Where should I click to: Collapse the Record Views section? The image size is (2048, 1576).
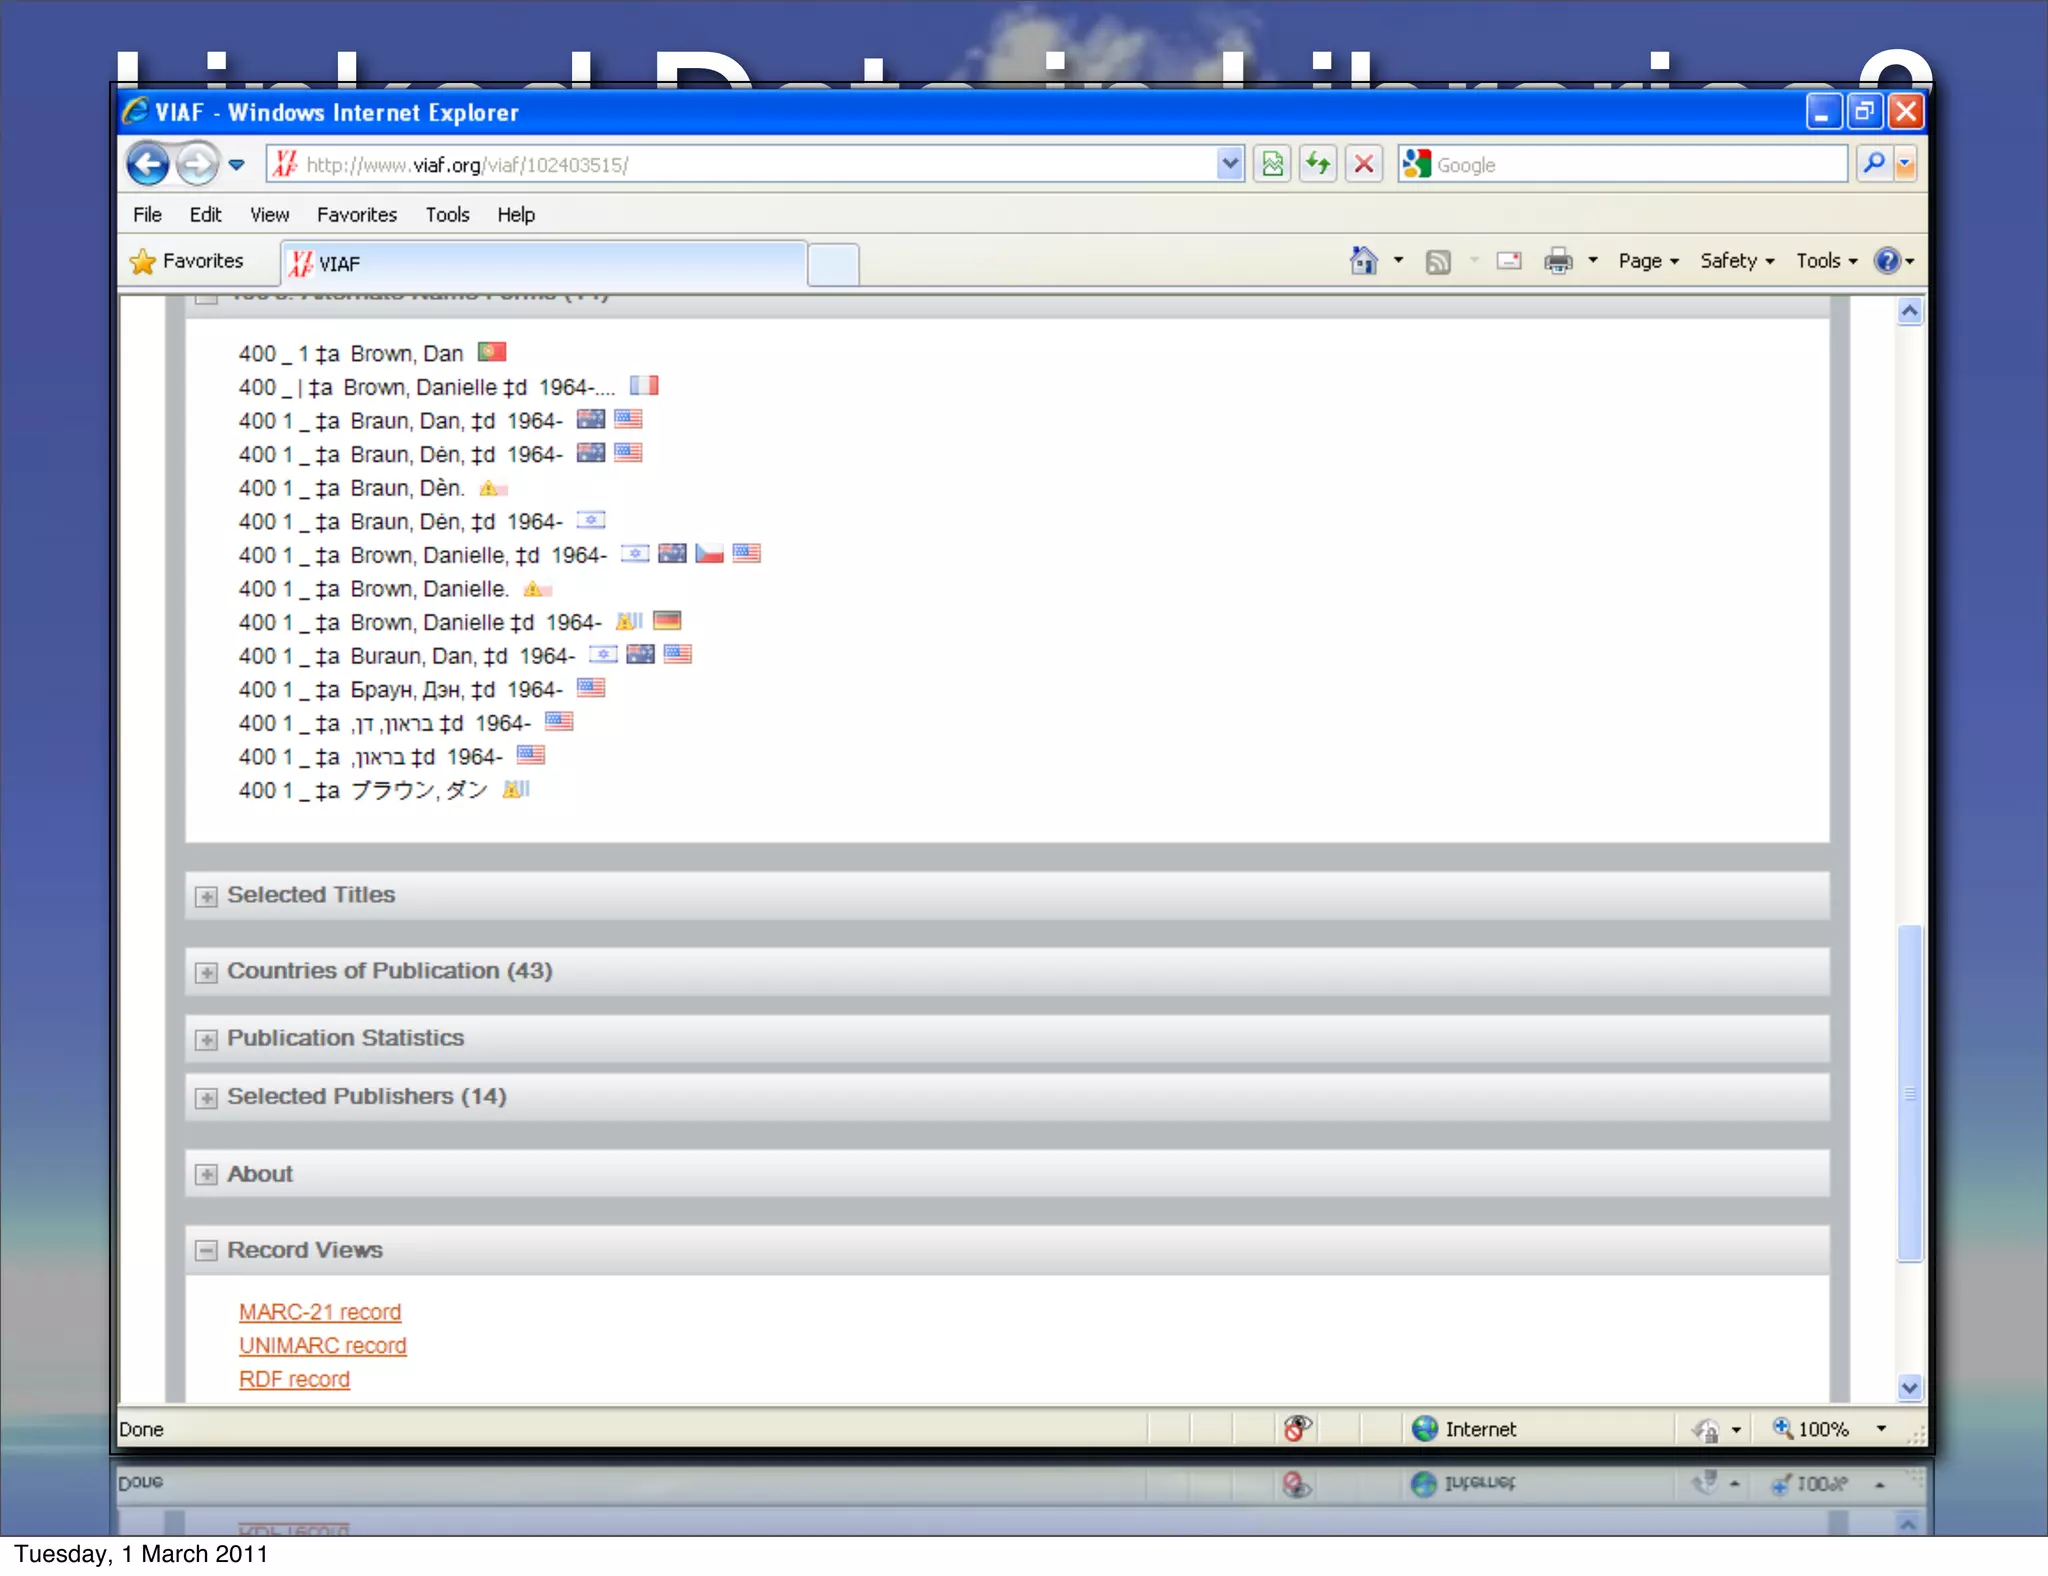tap(206, 1251)
